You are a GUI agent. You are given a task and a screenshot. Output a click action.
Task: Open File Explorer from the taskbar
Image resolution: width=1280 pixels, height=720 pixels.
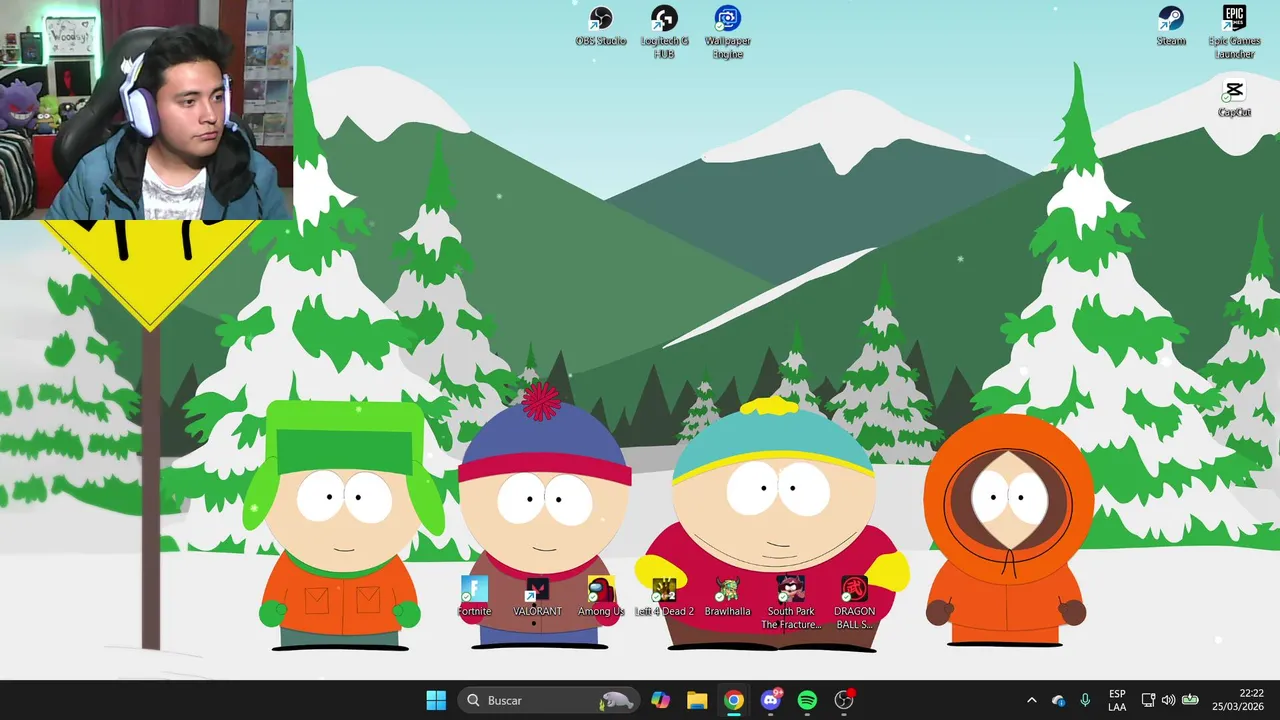coord(697,700)
